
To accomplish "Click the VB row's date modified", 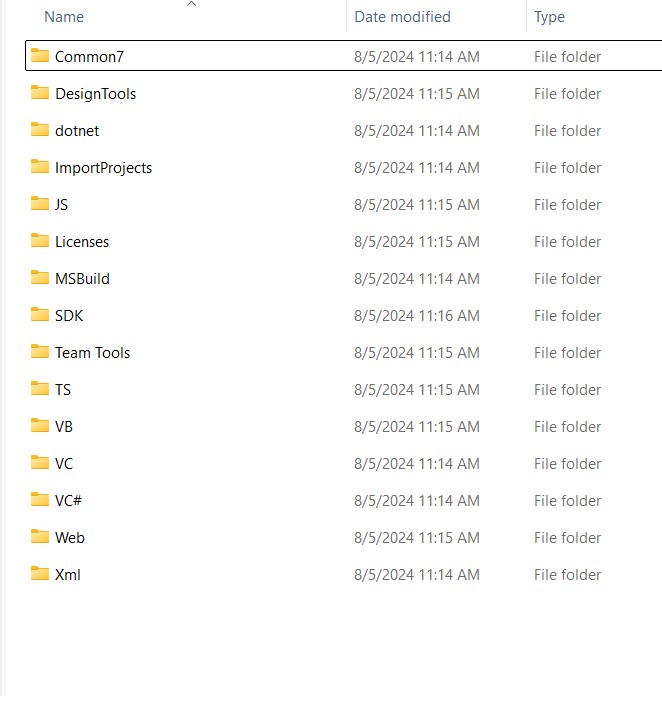I will point(417,426).
